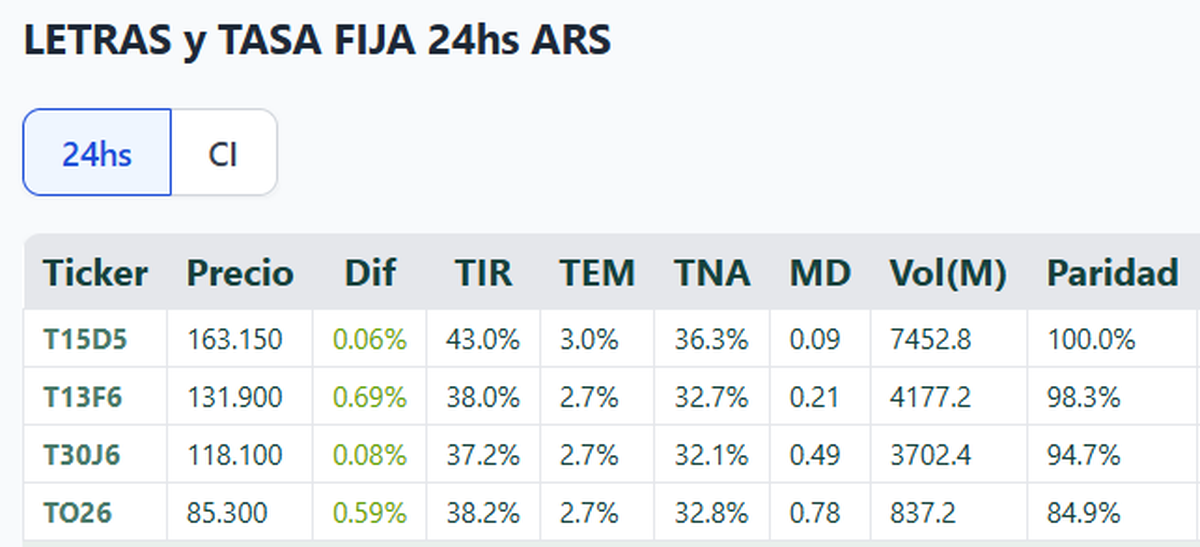Sort by TNA column header
This screenshot has height=547, width=1200.
pyautogui.click(x=711, y=273)
